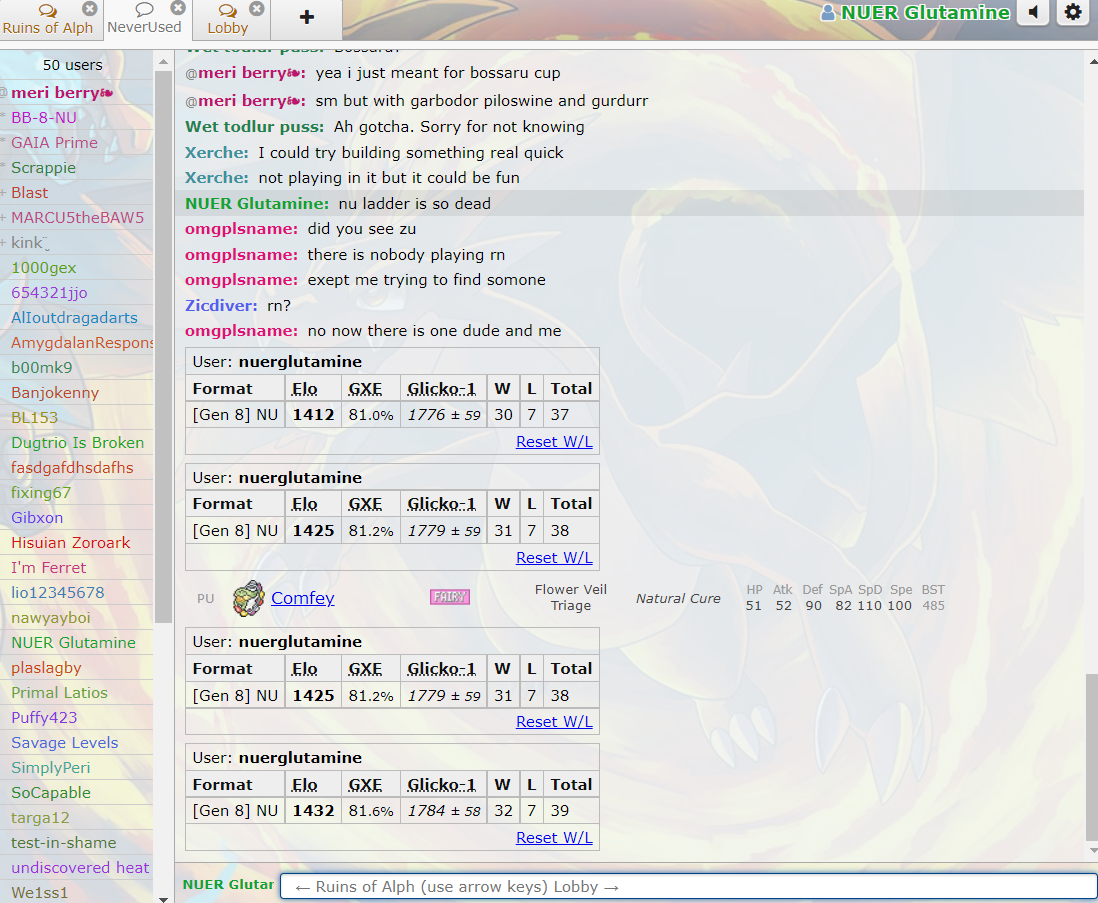
Task: Click the user list scrollbar thumb
Action: (163, 346)
